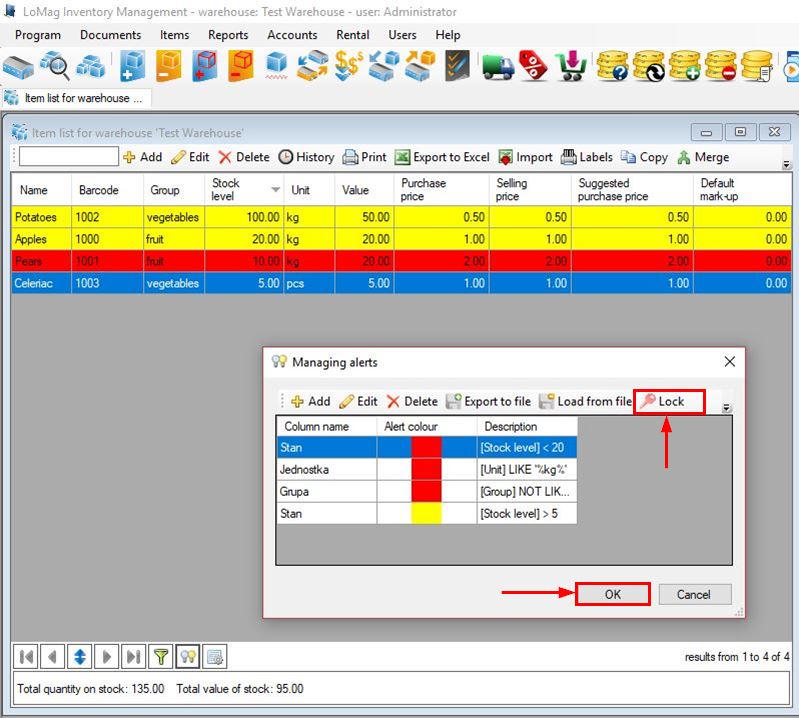Open the Rental menu
This screenshot has height=718, width=799.
[353, 35]
